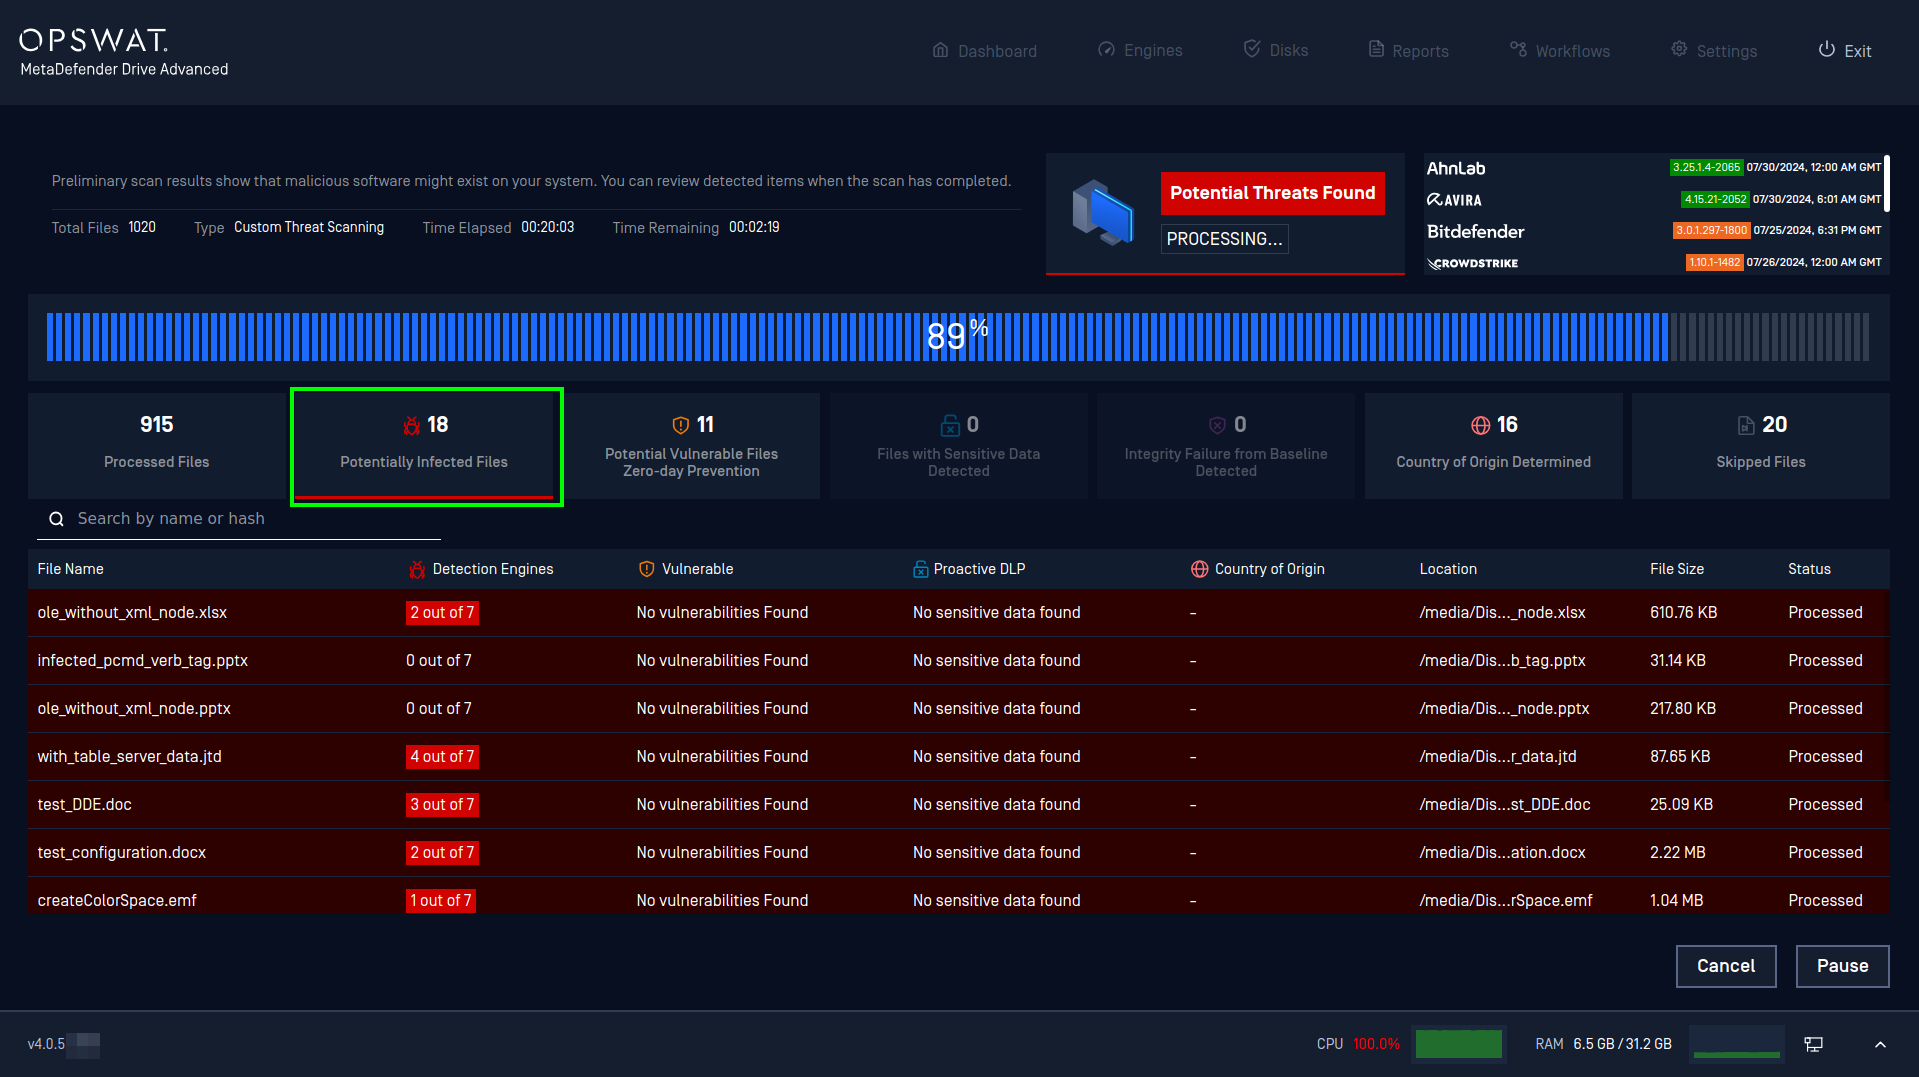The height and width of the screenshot is (1077, 1919).
Task: Click the Exit button
Action: (x=1845, y=51)
